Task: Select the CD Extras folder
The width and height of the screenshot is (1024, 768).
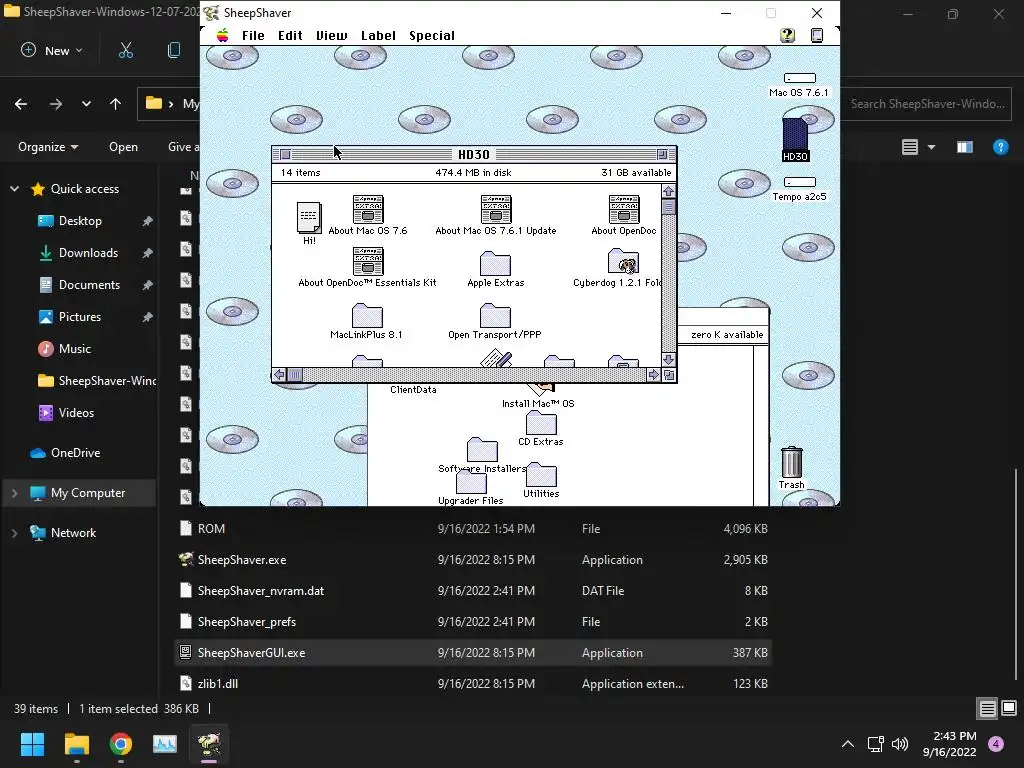Action: (541, 424)
